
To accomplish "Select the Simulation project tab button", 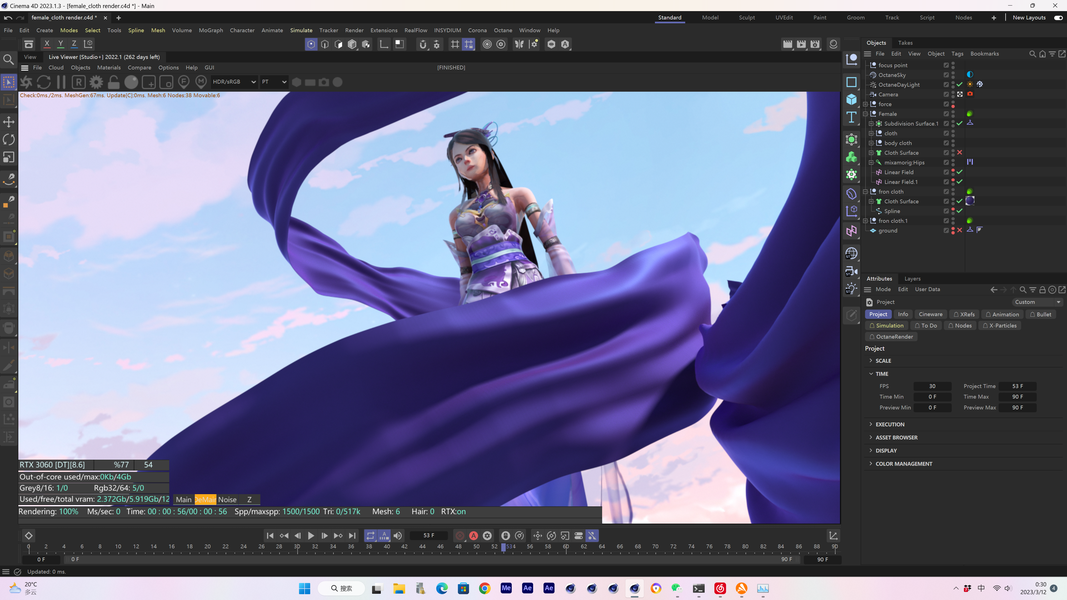I will click(886, 326).
